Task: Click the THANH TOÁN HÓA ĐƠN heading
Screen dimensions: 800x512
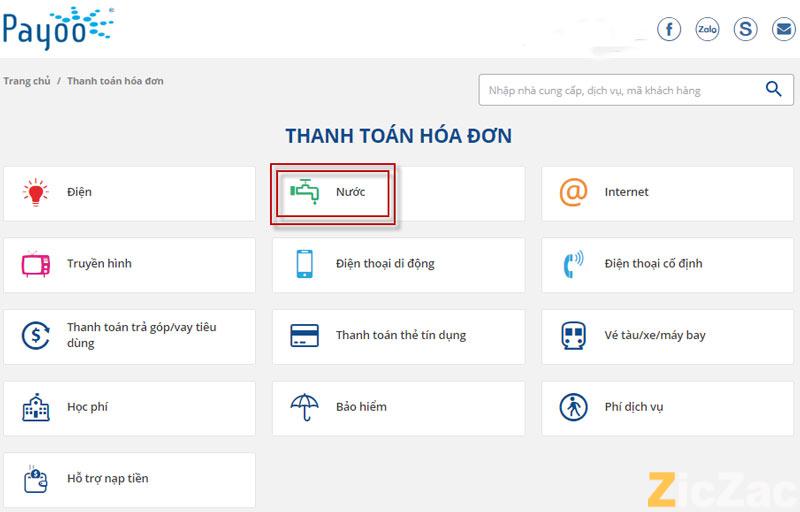Action: [x=398, y=136]
